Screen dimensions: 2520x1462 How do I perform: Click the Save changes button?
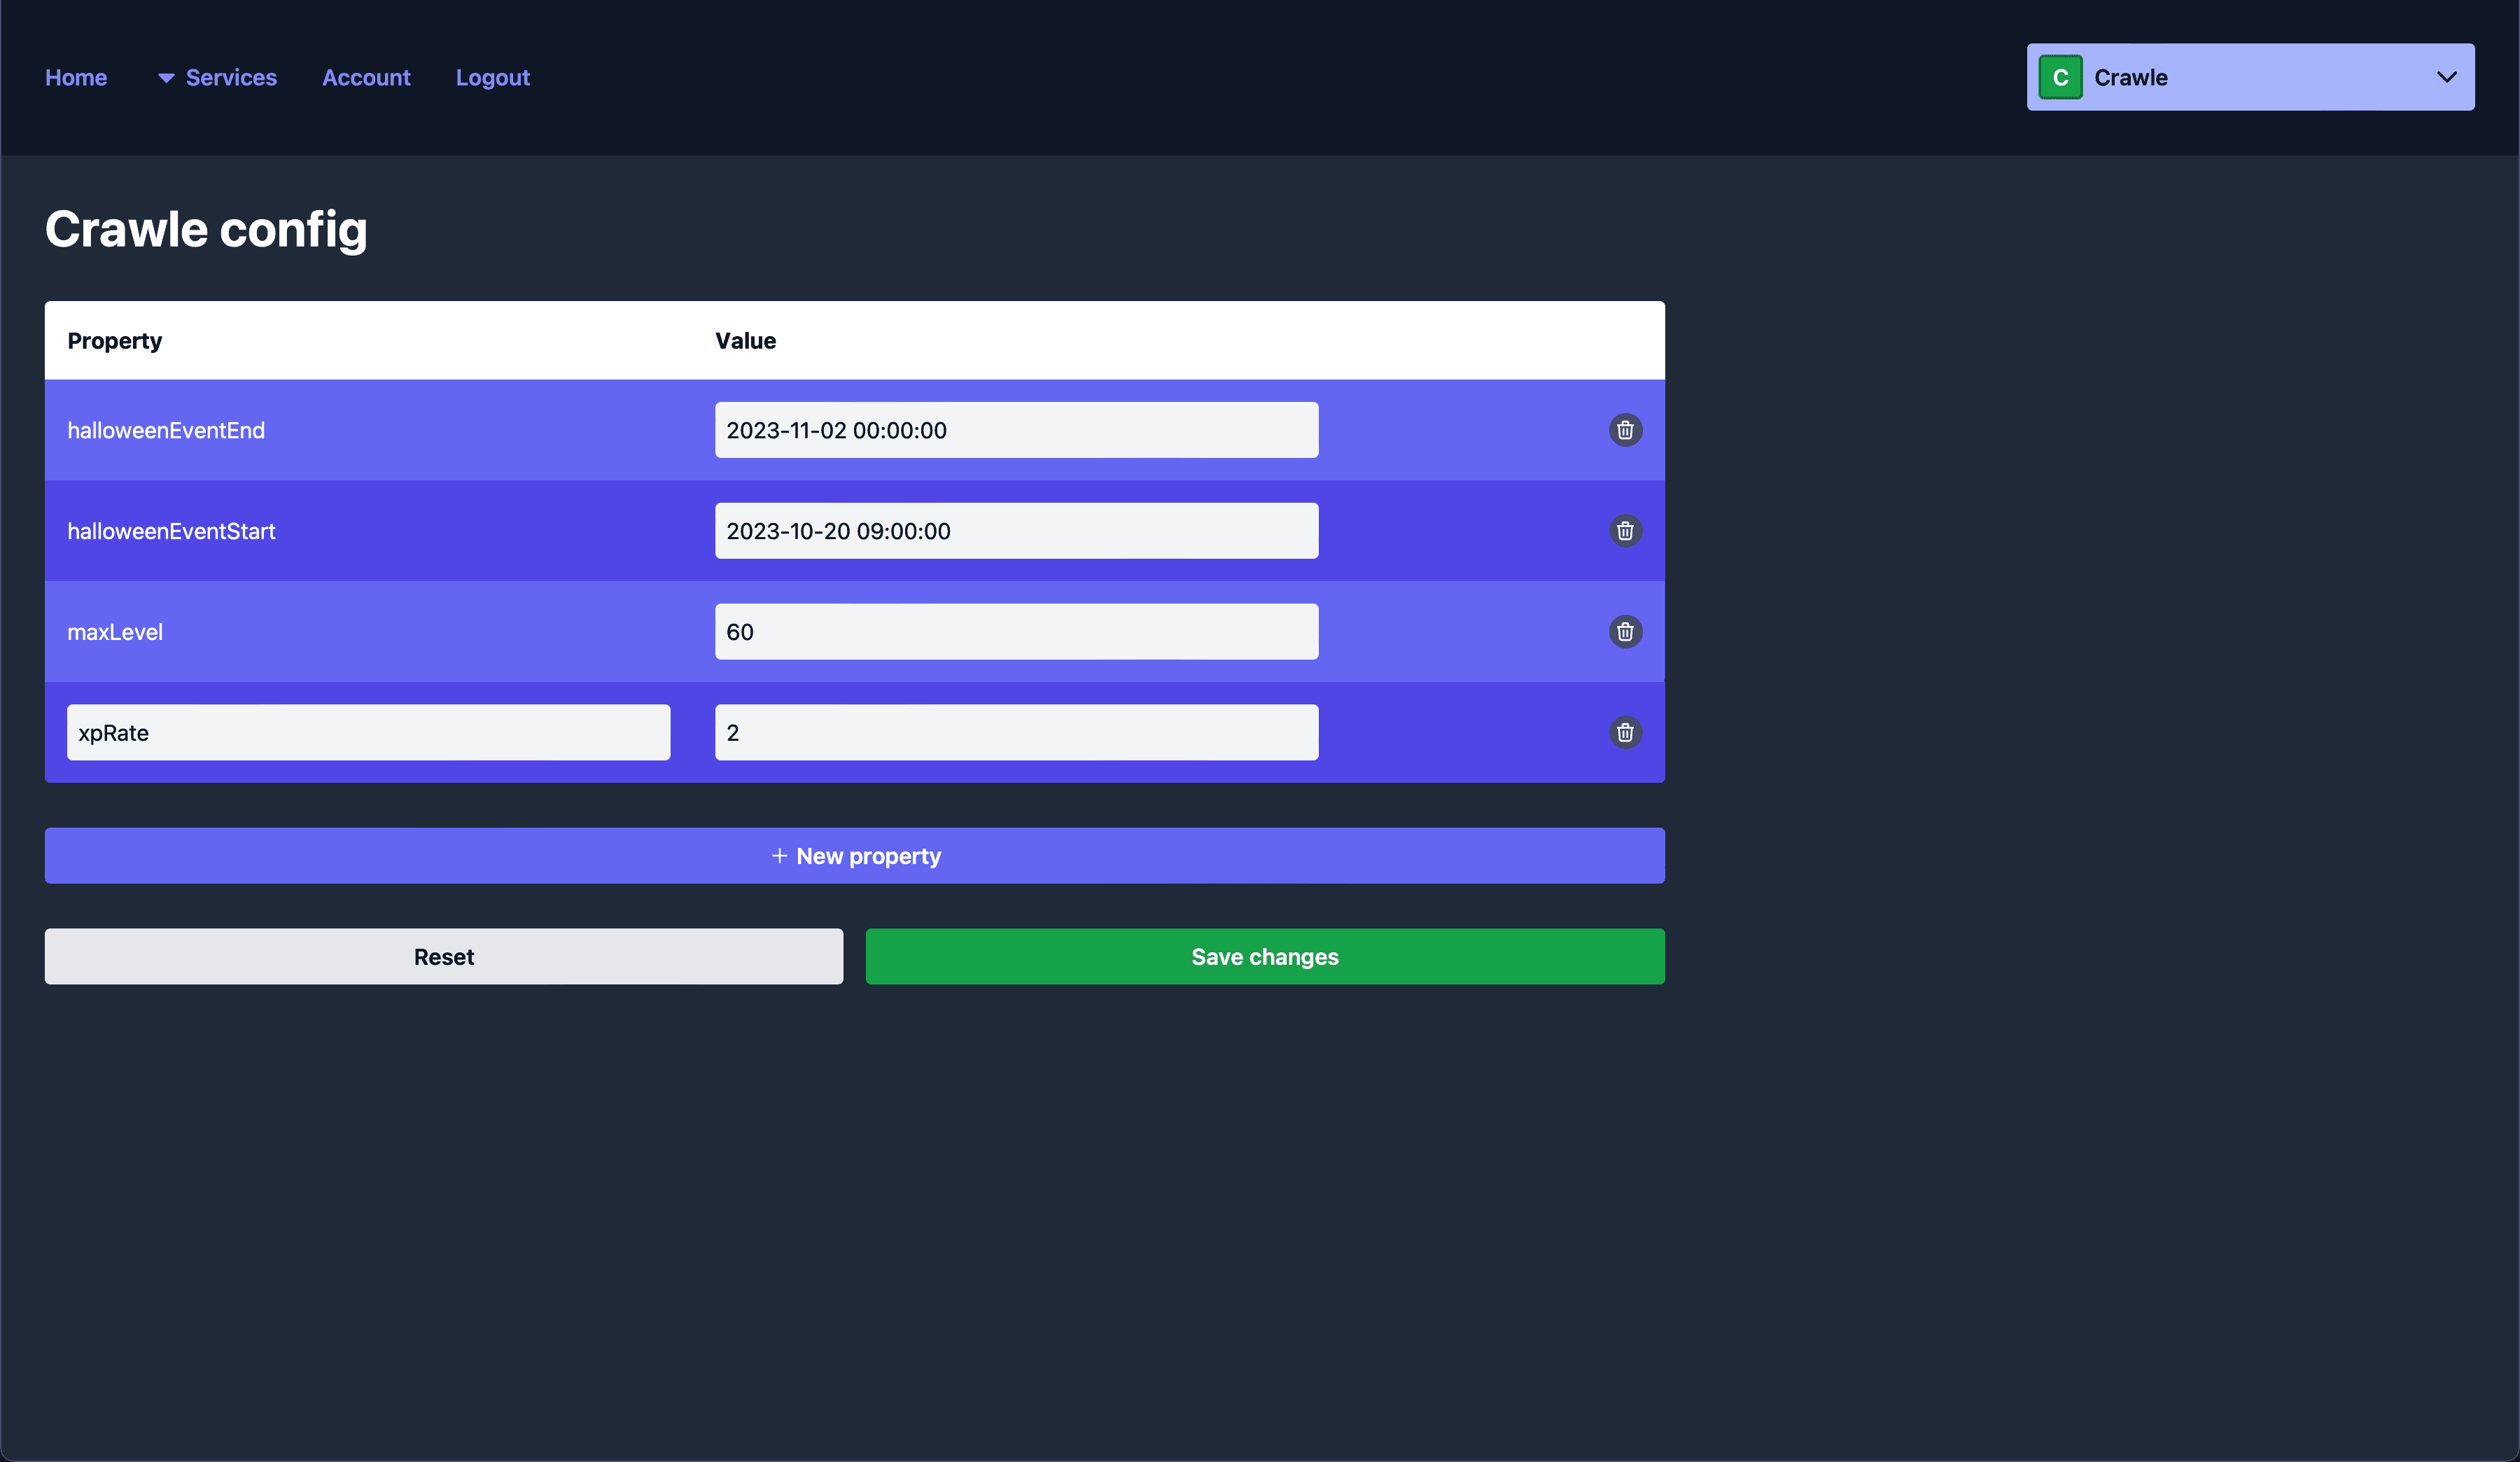1264,956
